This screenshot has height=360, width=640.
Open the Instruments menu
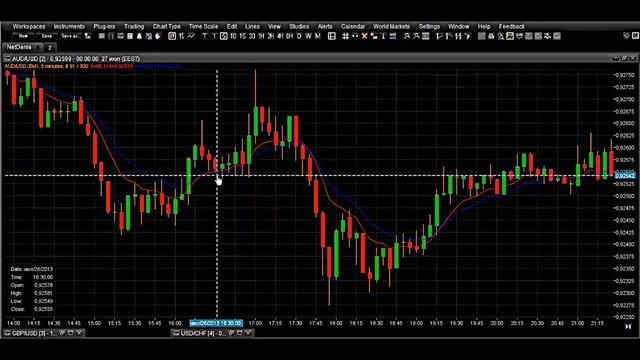point(69,27)
